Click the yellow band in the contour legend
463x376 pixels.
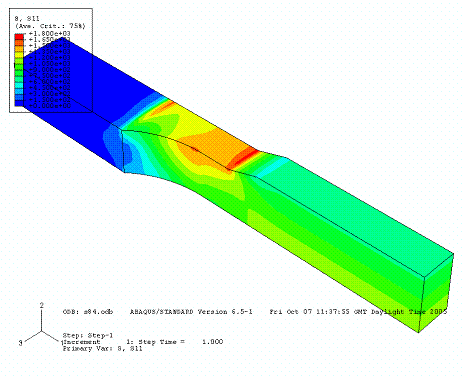point(19,55)
